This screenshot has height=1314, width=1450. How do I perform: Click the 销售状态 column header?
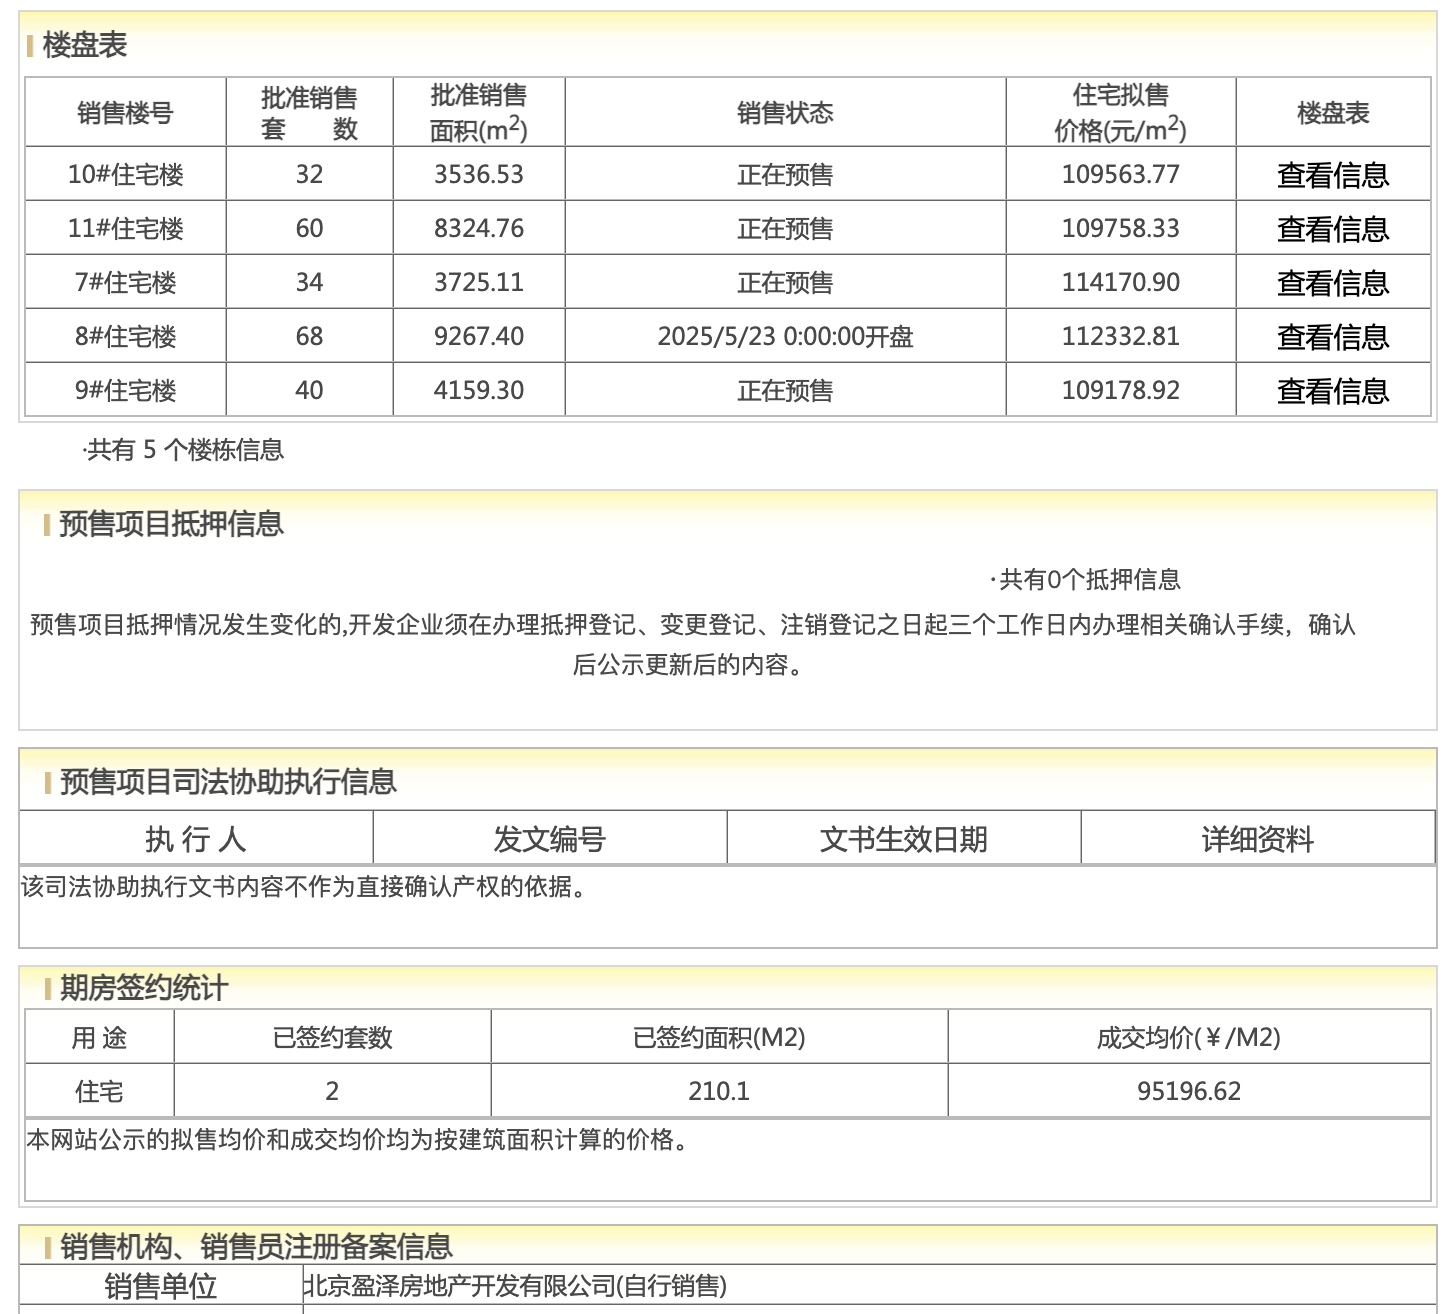[x=785, y=113]
